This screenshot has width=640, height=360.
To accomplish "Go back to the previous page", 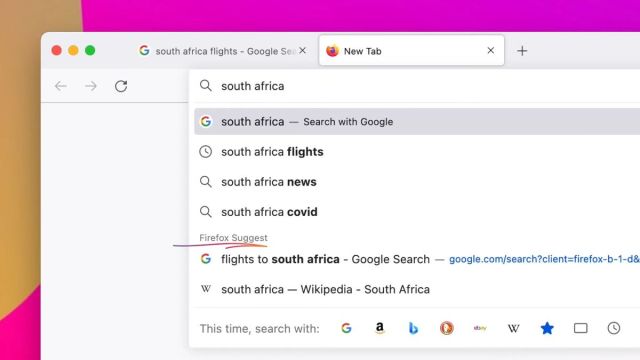I will coord(61,86).
